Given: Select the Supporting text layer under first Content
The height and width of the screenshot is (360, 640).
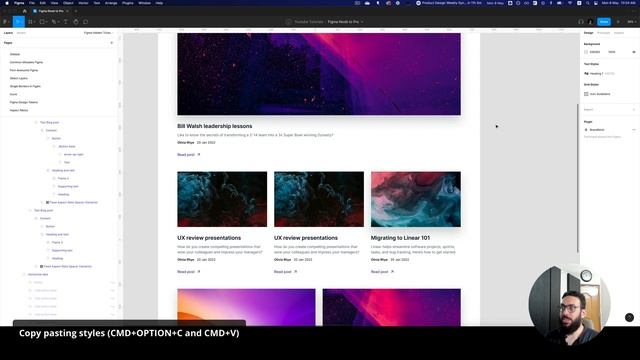Looking at the screenshot, I should pos(68,186).
